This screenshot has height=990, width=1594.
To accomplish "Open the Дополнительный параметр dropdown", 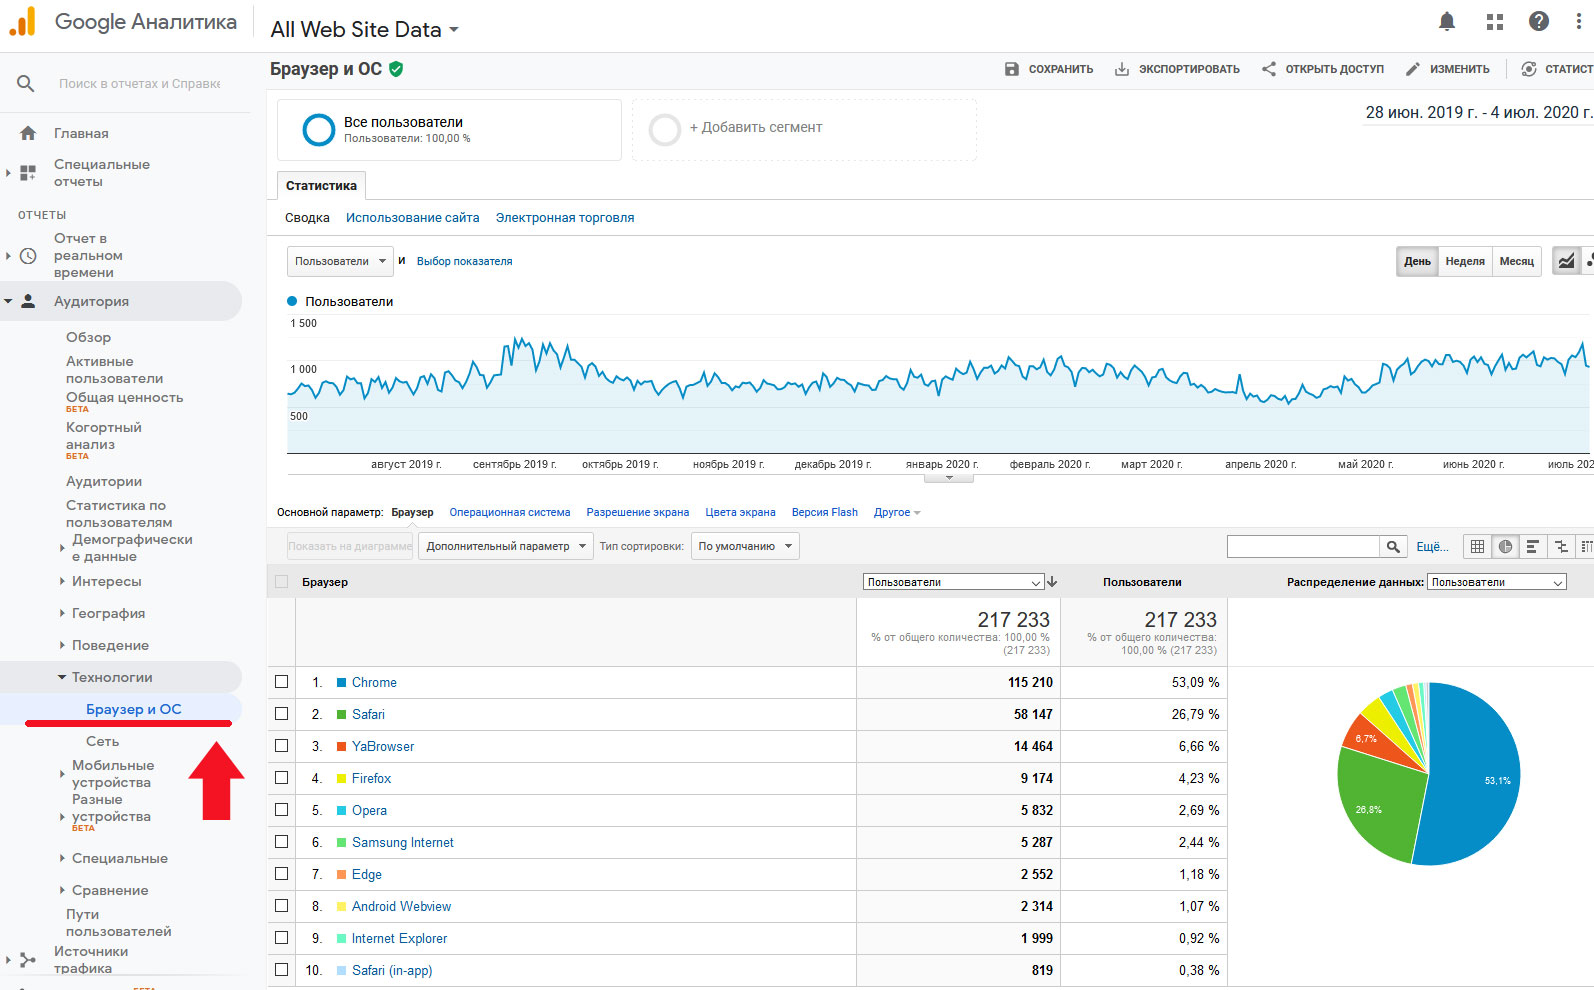I will point(506,546).
